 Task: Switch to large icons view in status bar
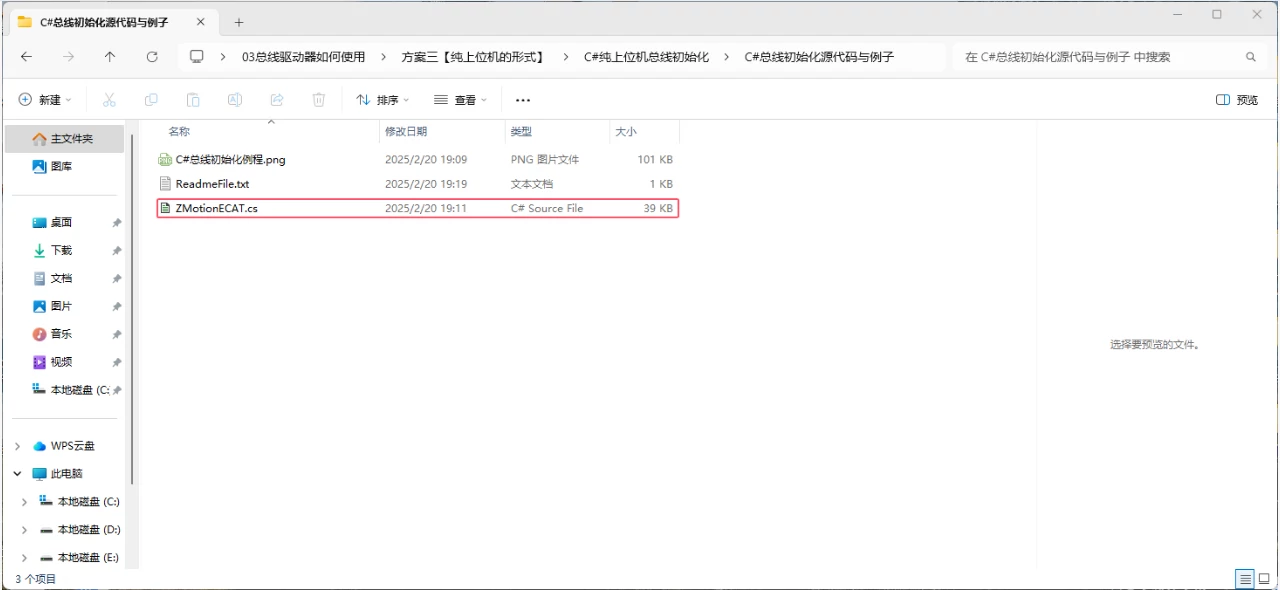click(x=1262, y=578)
